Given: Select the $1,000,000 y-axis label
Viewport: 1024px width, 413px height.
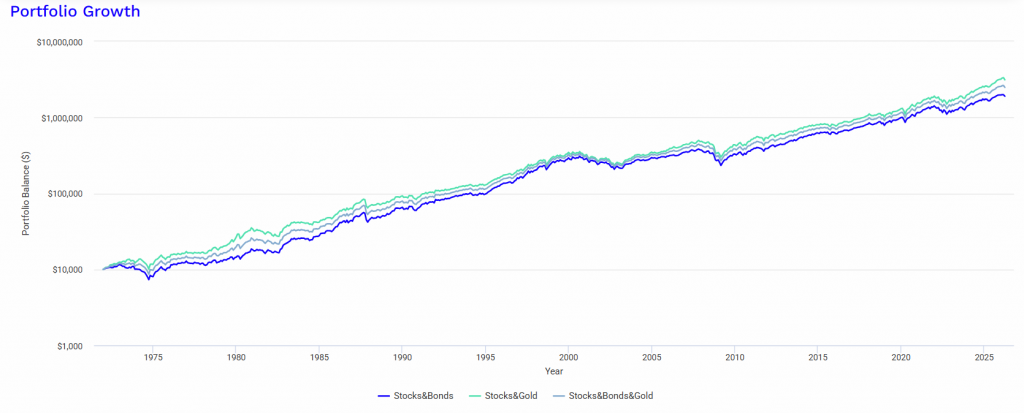Looking at the screenshot, I should (61, 118).
